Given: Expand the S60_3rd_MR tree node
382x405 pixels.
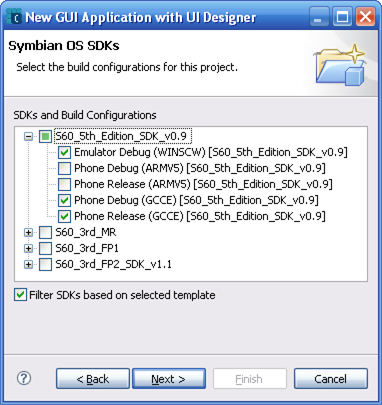Looking at the screenshot, I should [29, 232].
